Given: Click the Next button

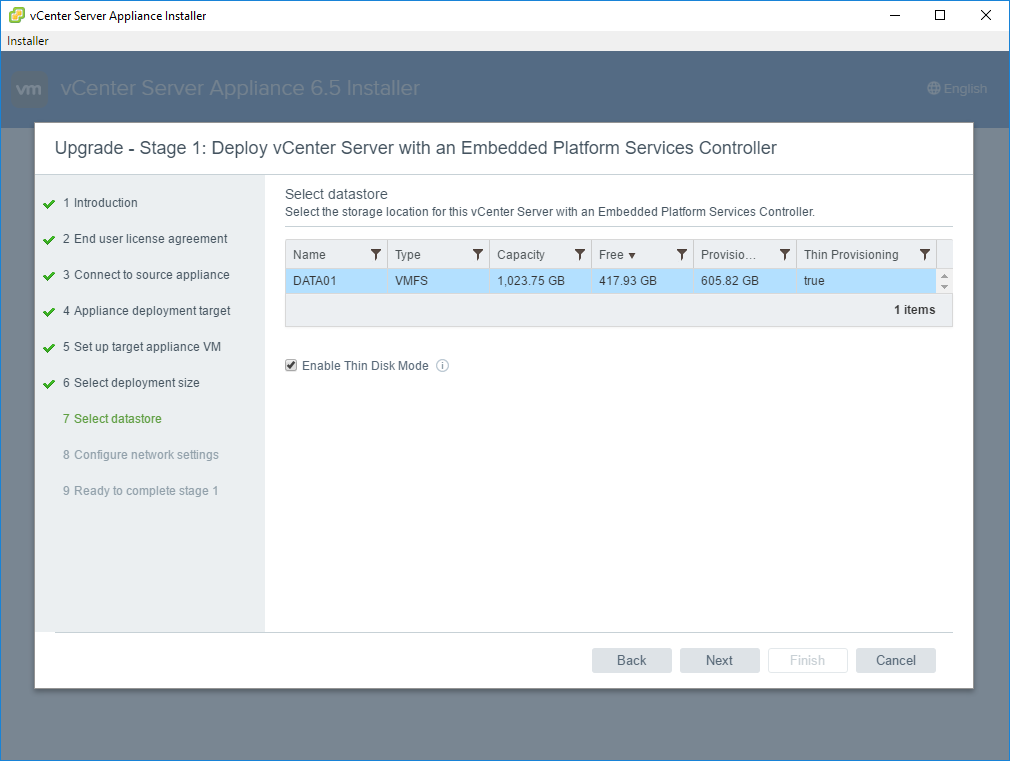Looking at the screenshot, I should pos(719,660).
